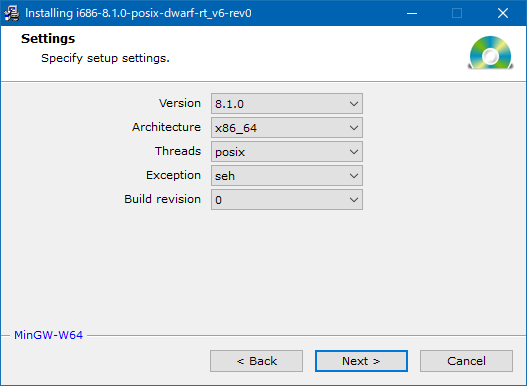This screenshot has height=386, width=527.
Task: Expand the Architecture combo box set to x86_64
Action: (287, 127)
